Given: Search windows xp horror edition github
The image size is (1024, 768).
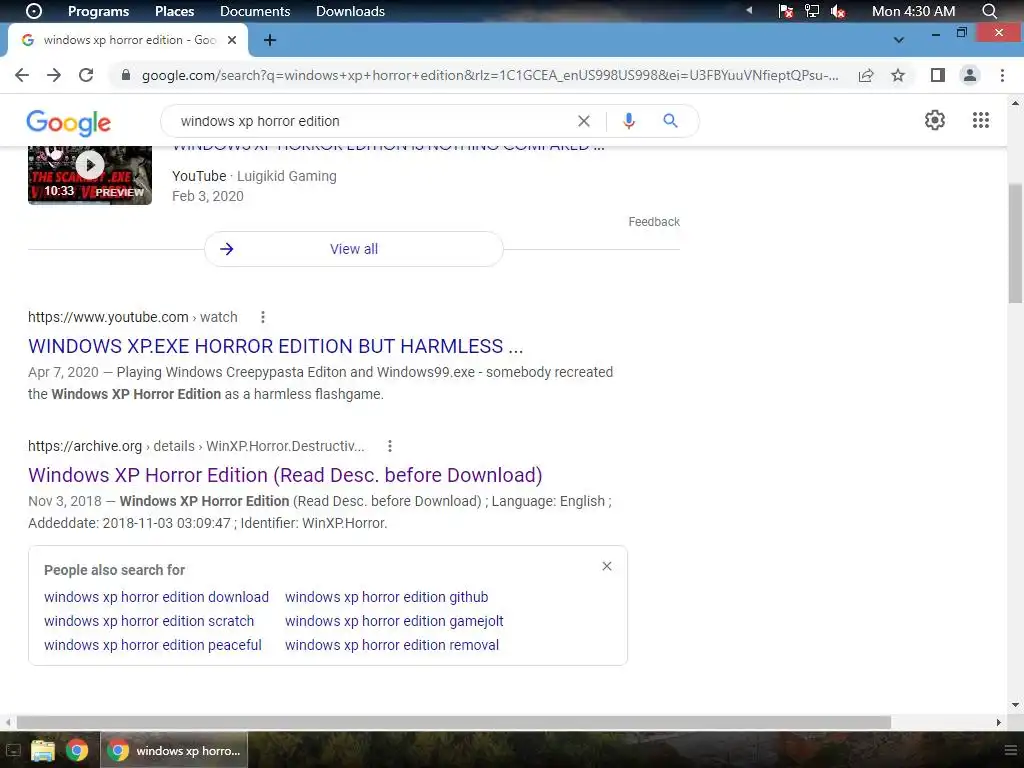Looking at the screenshot, I should pos(387,597).
